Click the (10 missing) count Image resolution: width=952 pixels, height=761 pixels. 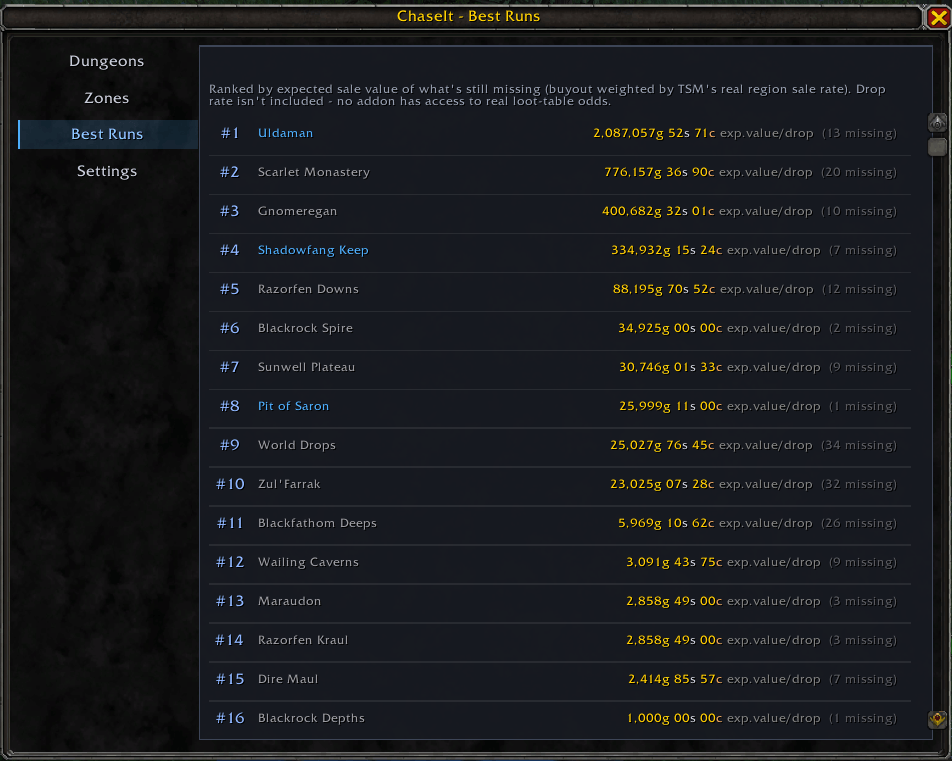point(859,211)
